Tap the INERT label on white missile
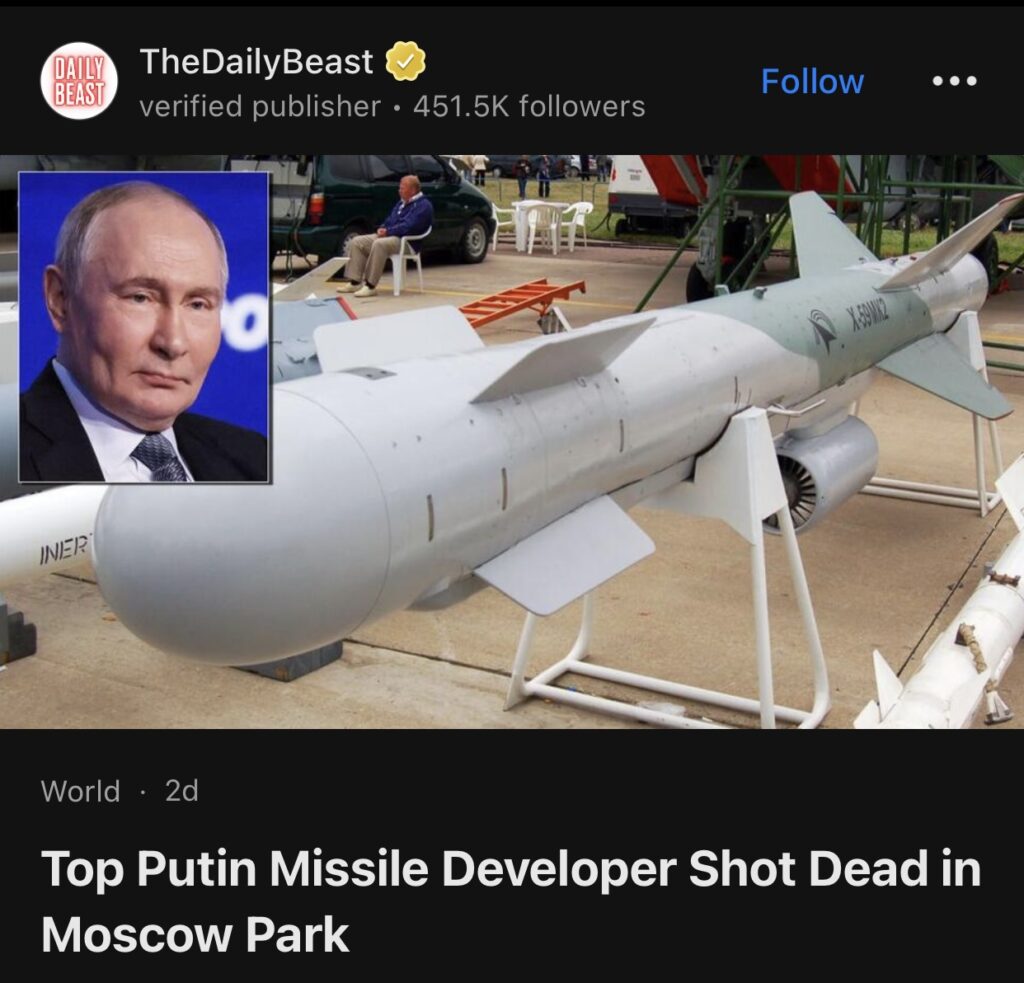 65,553
